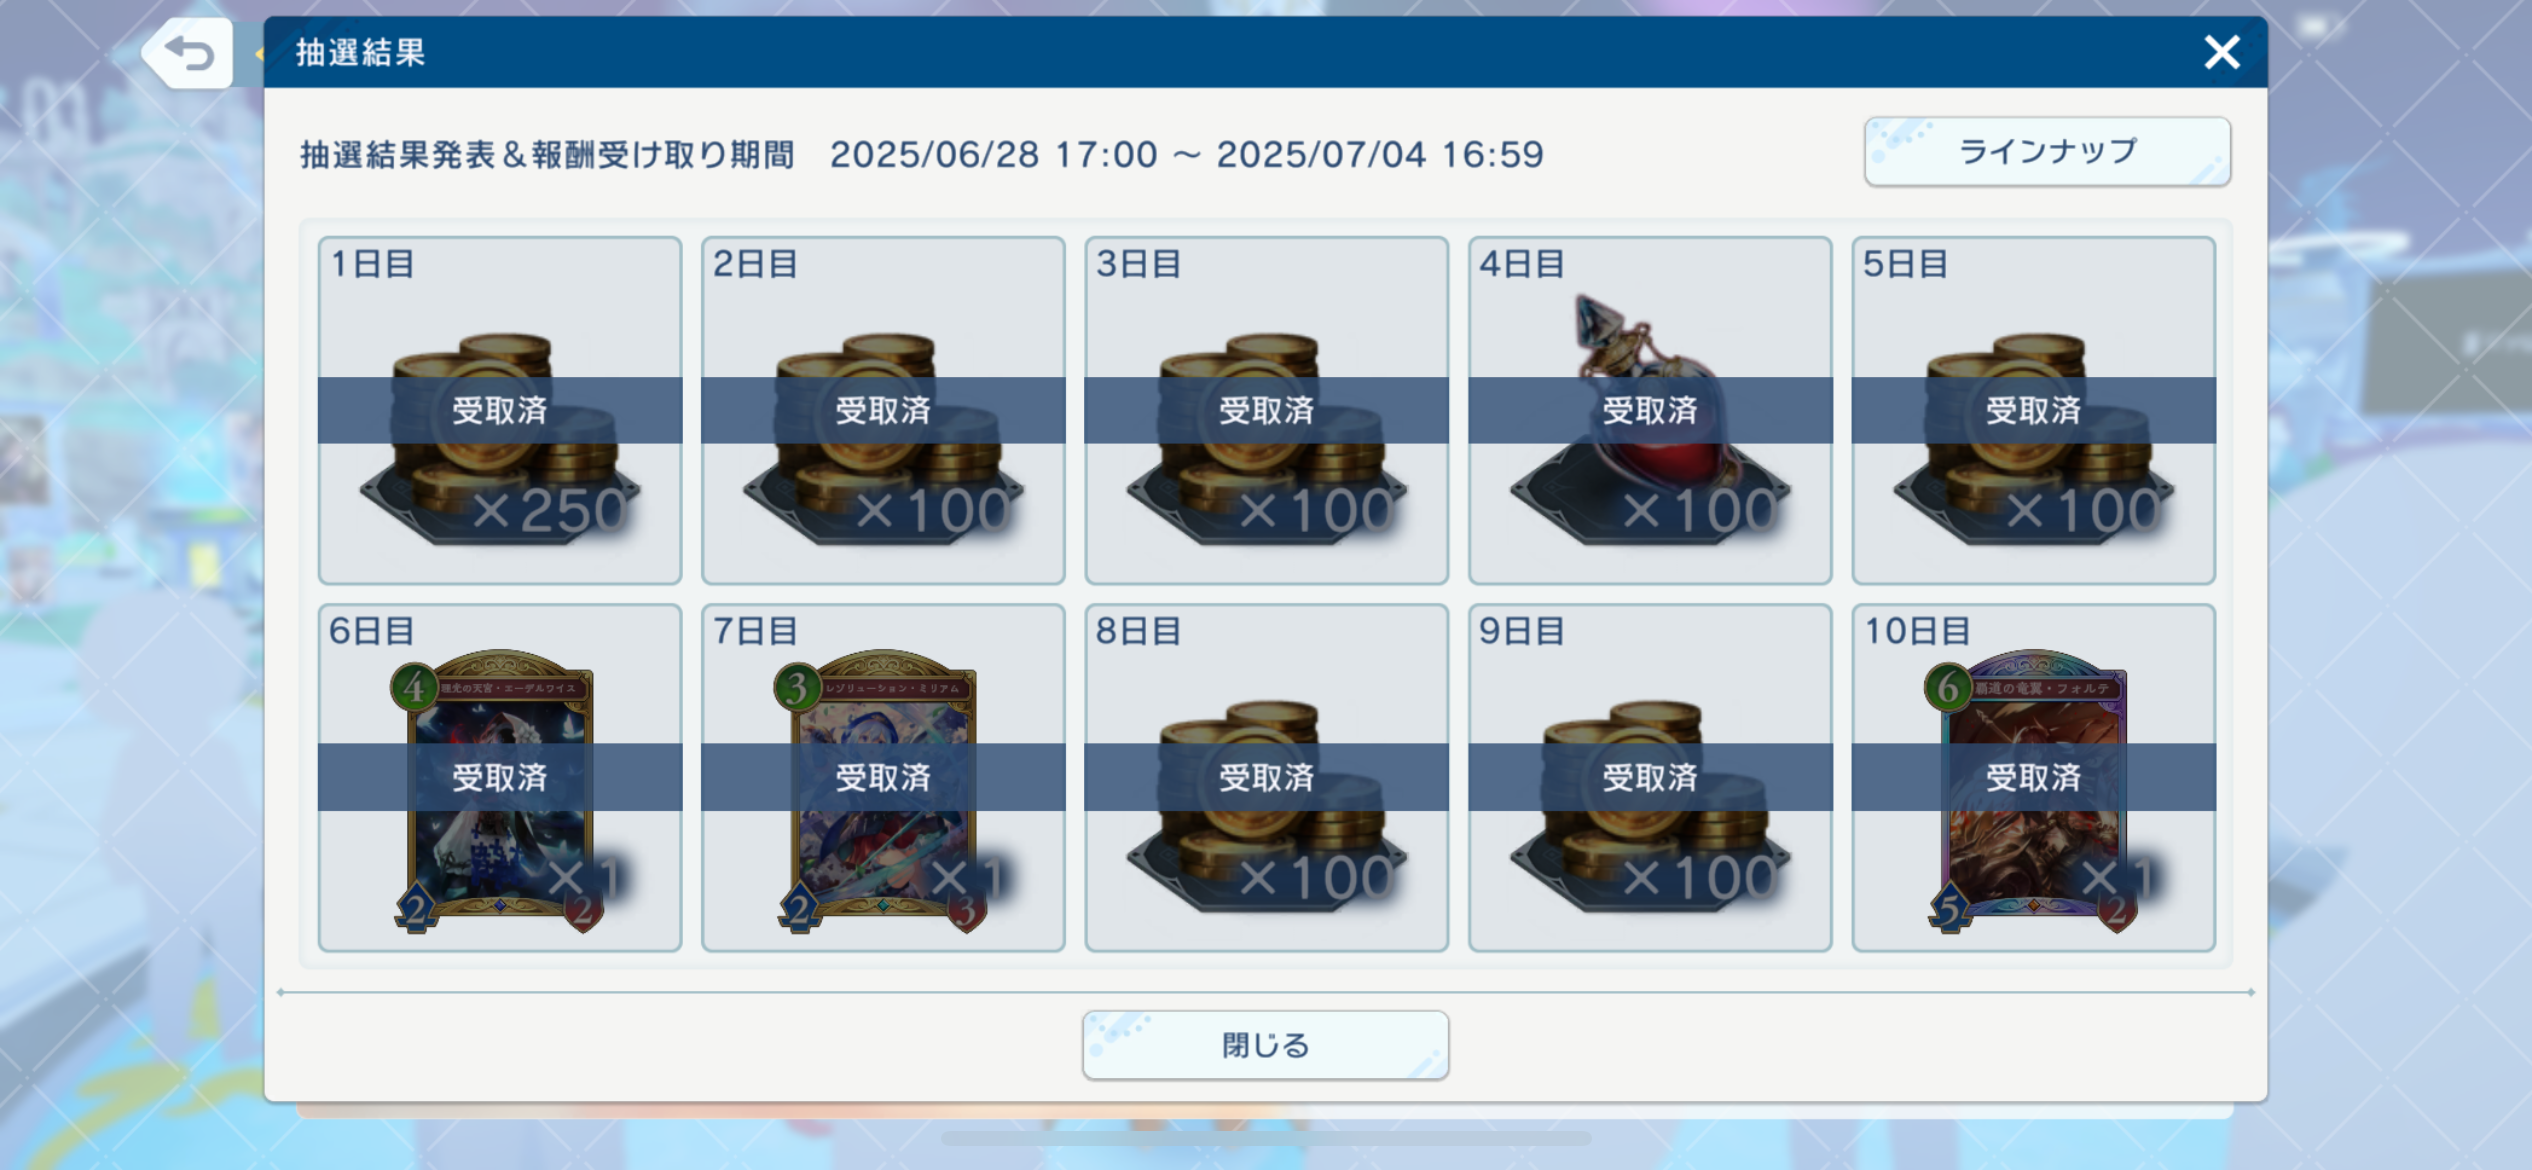
Task: Click the 閉じる button
Action: pyautogui.click(x=1265, y=1045)
